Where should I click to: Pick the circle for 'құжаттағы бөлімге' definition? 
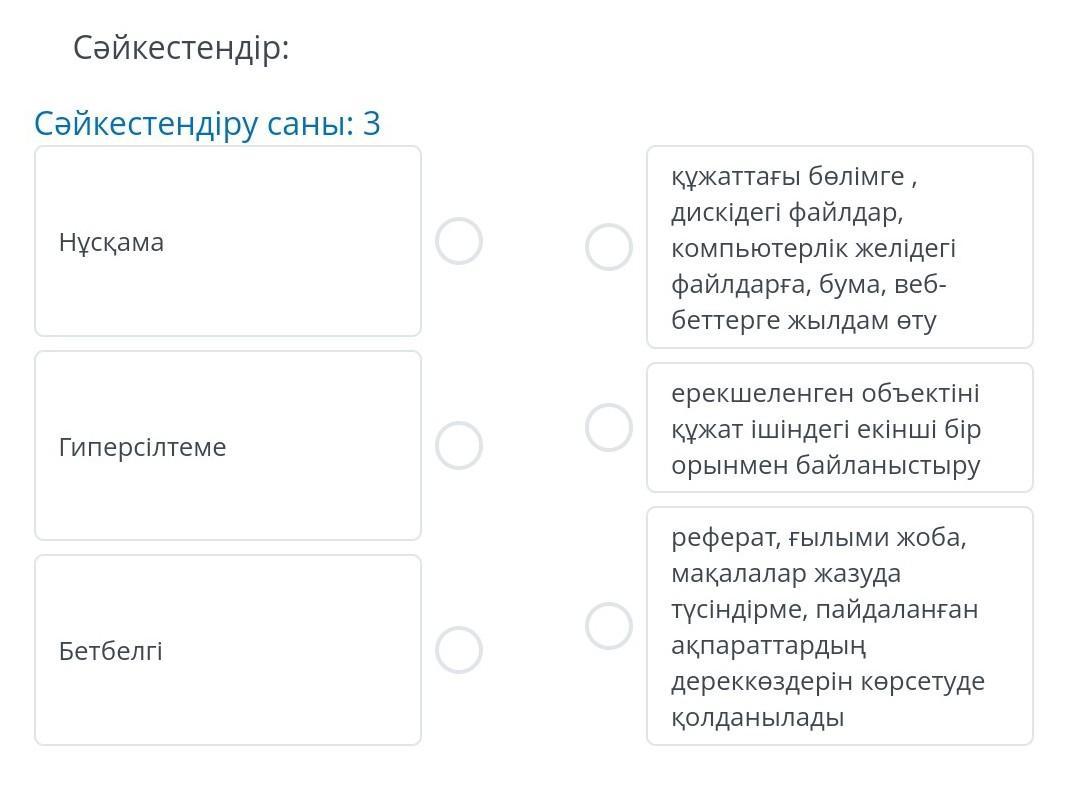click(x=608, y=247)
